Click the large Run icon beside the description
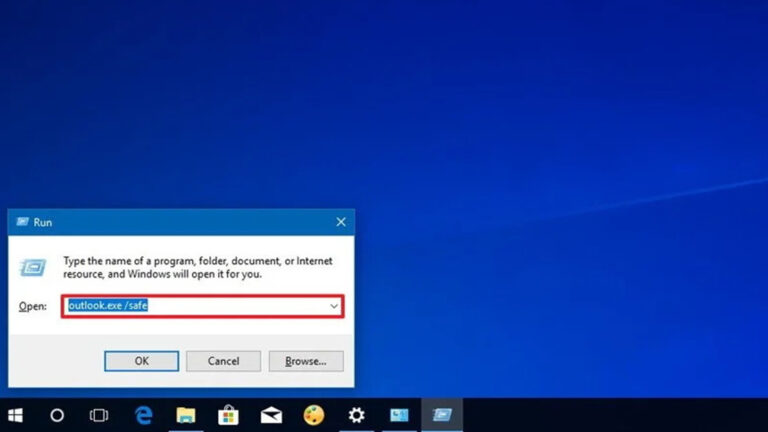768x432 pixels. pyautogui.click(x=33, y=267)
